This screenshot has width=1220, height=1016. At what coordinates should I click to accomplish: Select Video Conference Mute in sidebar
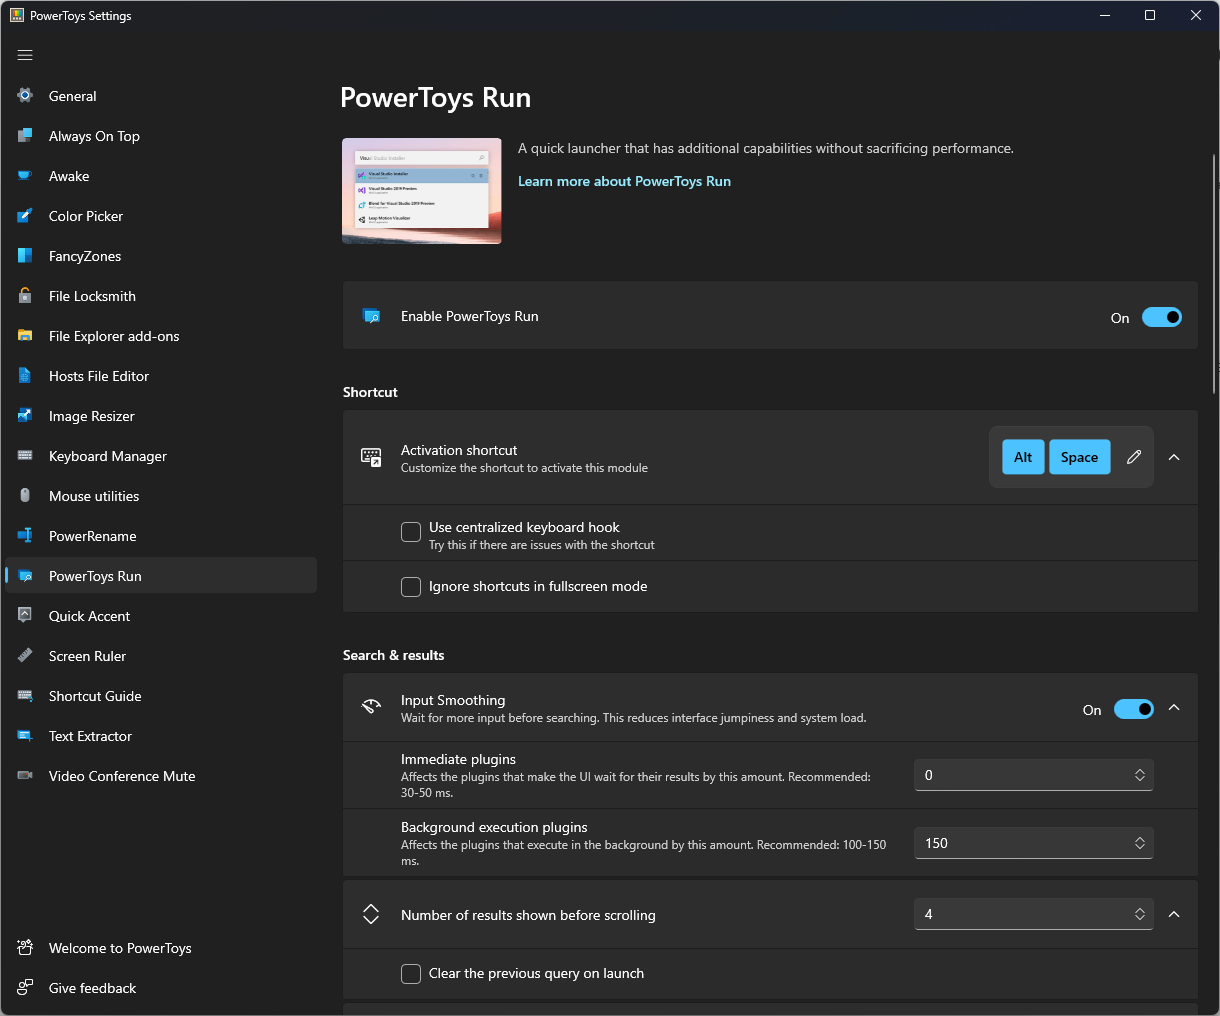[x=122, y=776]
